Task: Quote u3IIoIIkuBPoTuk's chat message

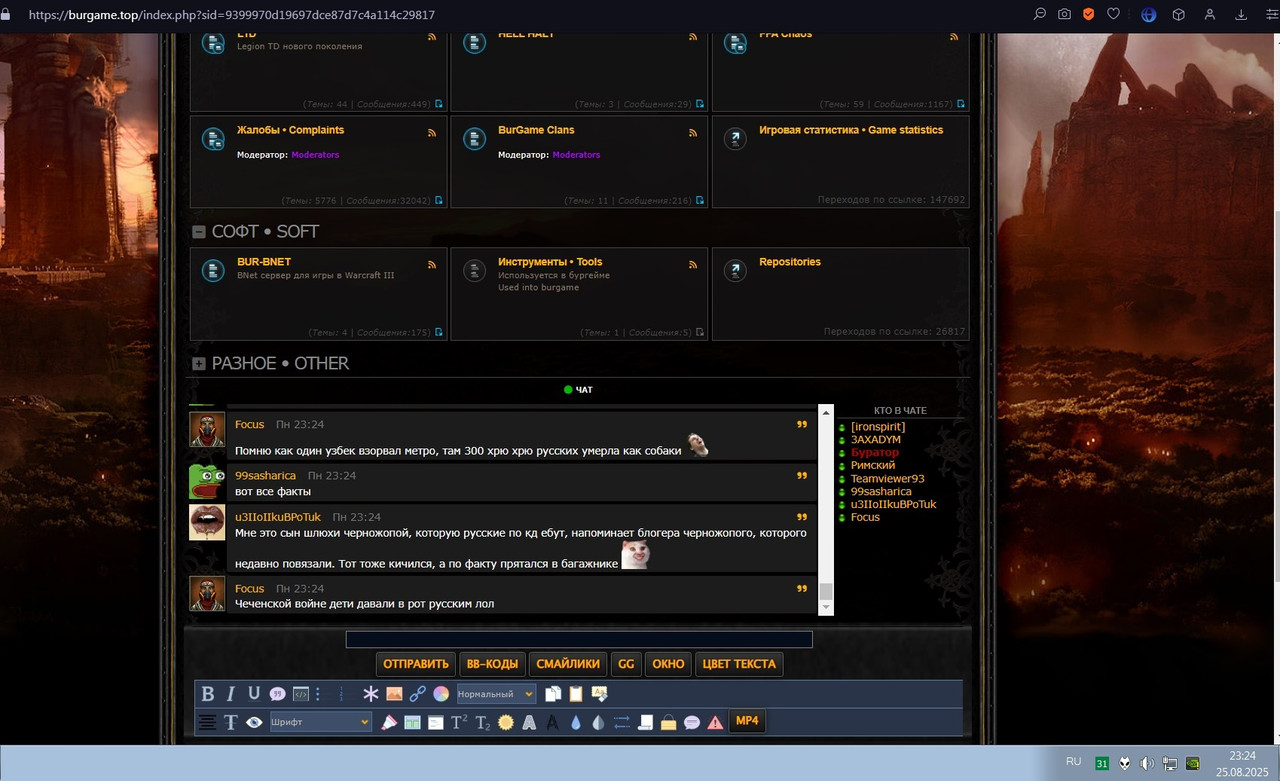Action: coord(802,517)
